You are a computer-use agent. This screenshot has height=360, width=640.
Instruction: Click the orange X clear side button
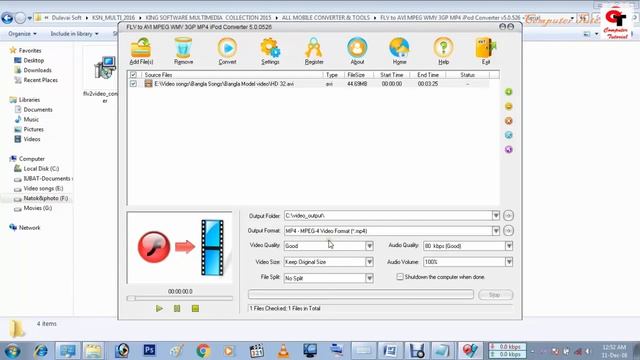click(509, 121)
